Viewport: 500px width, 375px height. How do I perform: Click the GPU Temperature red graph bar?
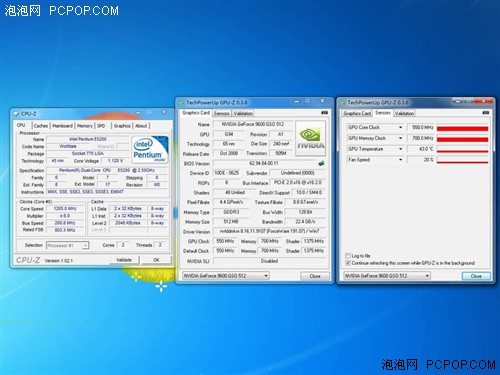click(462, 149)
